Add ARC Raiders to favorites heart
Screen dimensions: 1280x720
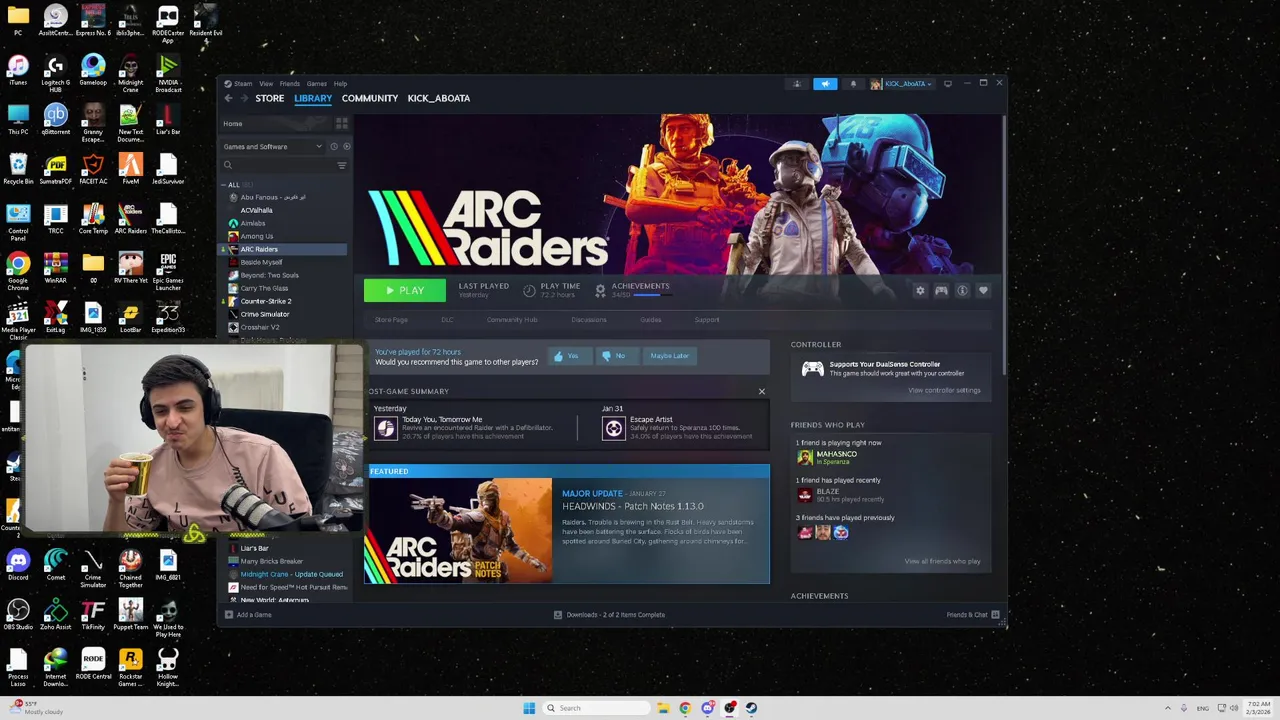click(x=983, y=290)
